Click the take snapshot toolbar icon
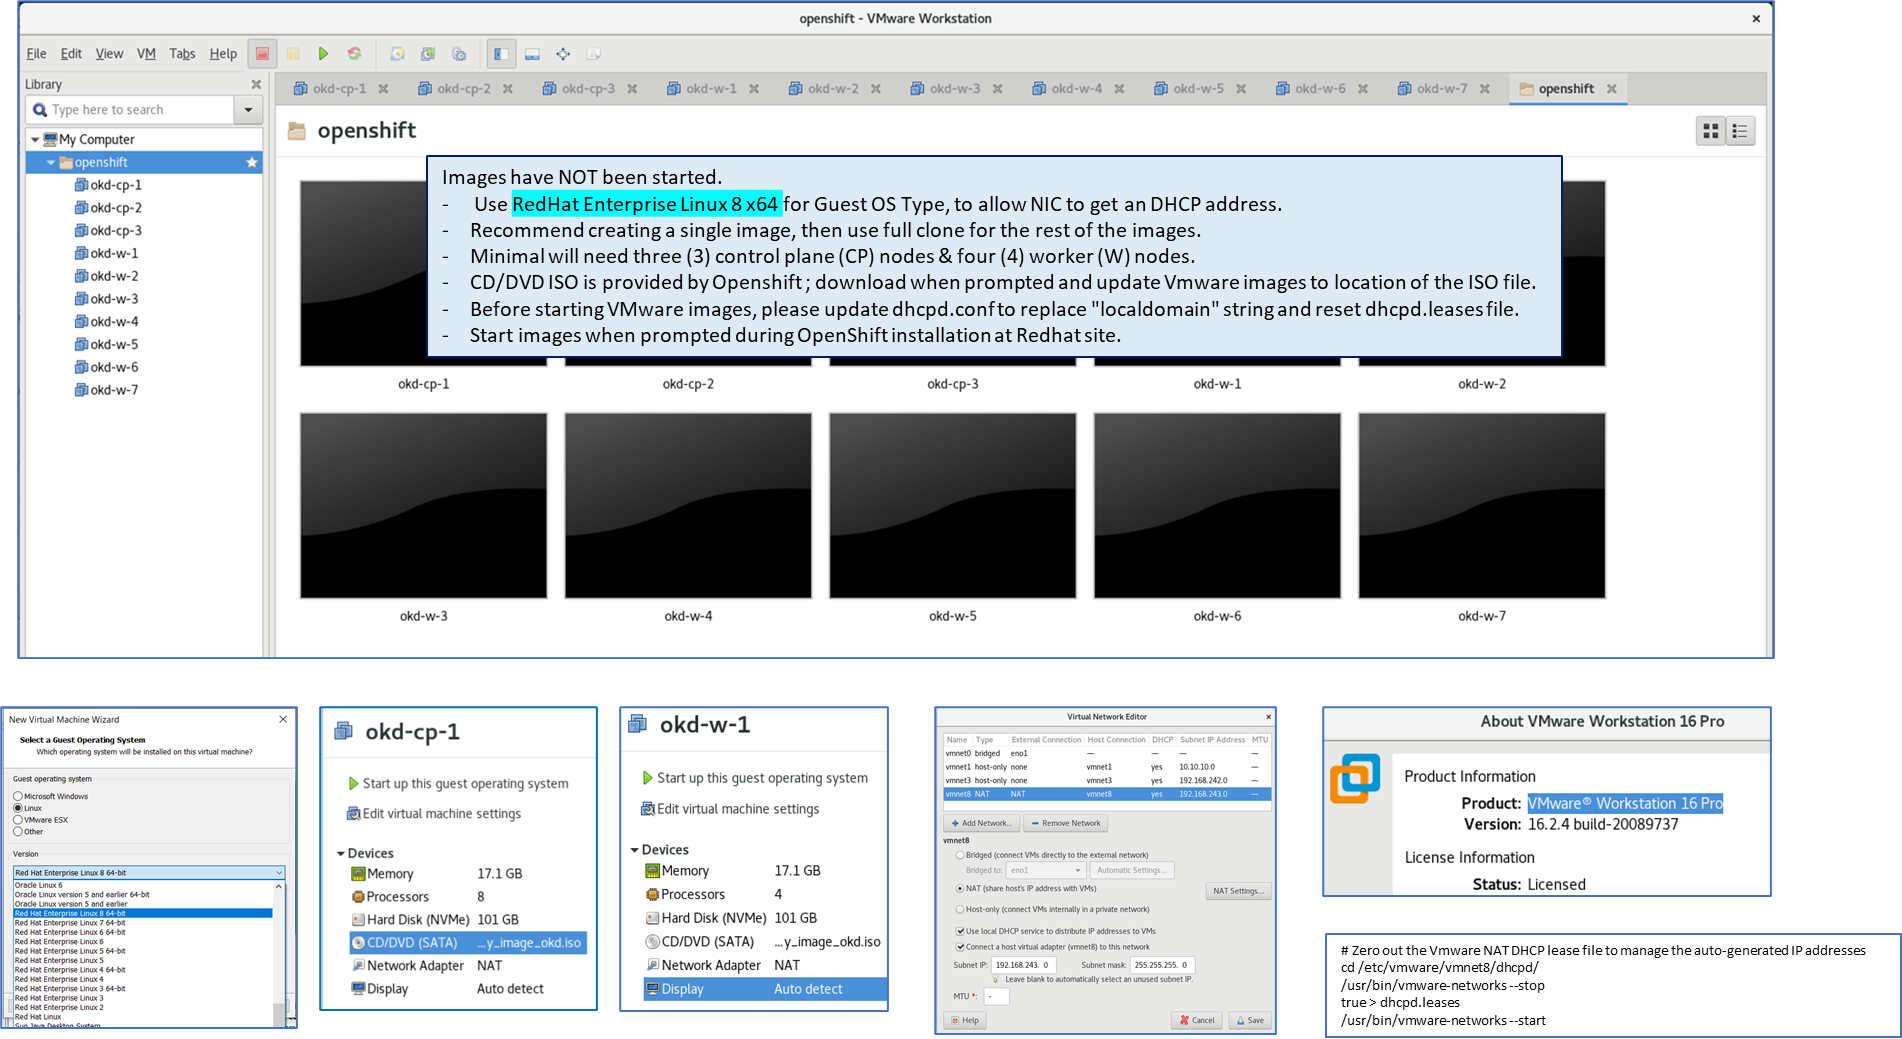1902x1039 pixels. coord(397,54)
